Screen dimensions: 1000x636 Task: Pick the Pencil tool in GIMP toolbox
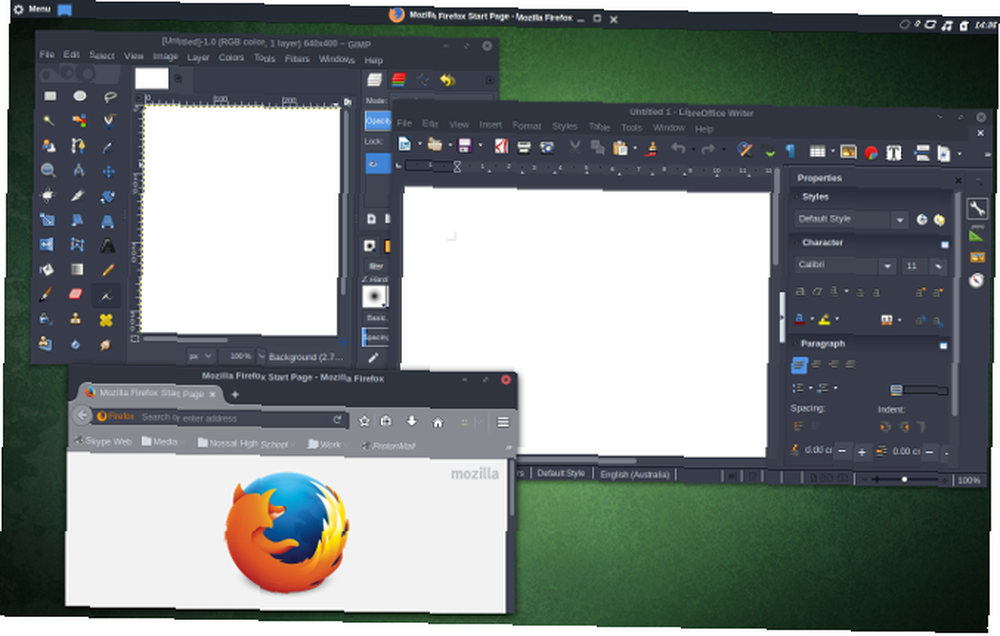coord(108,270)
